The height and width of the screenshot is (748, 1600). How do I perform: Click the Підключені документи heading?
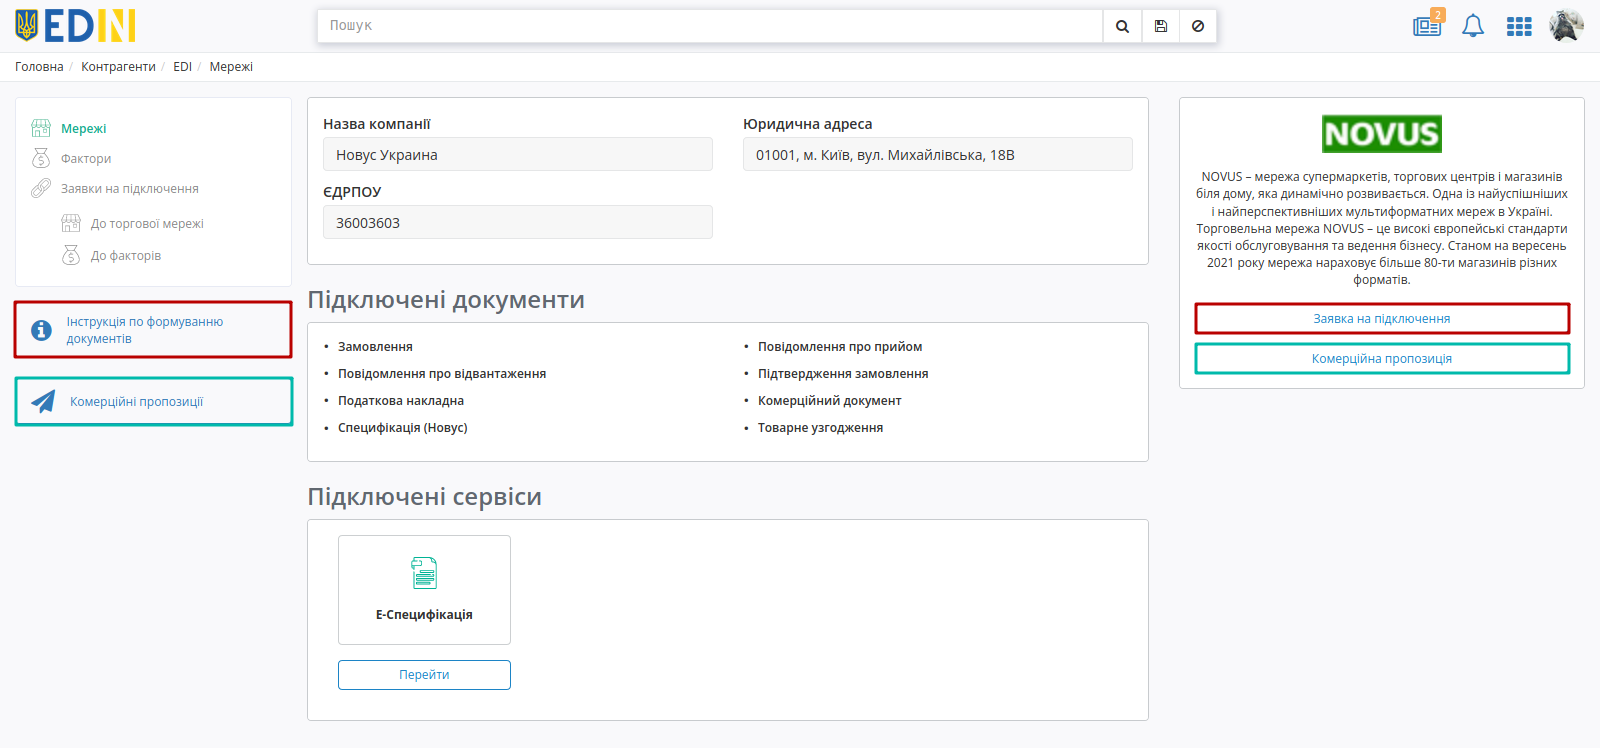click(446, 300)
